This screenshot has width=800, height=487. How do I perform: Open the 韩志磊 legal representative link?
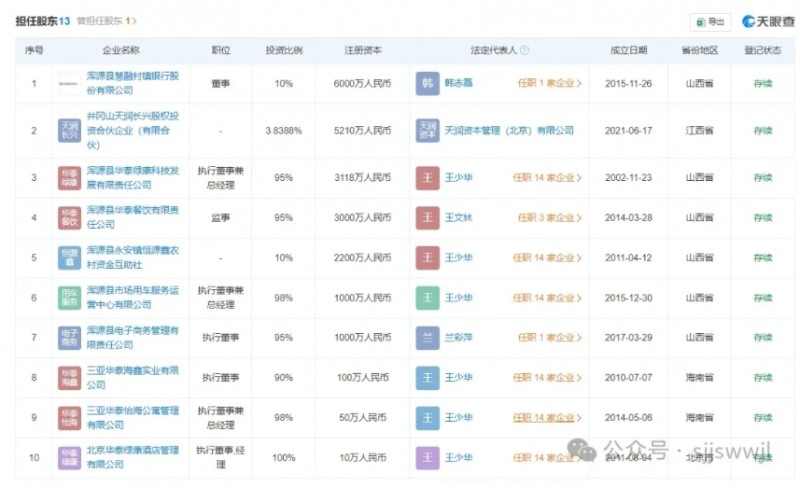458,83
